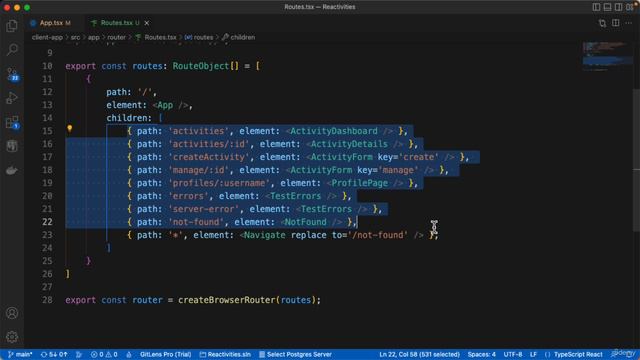Split the editor to the right

pos(616,23)
